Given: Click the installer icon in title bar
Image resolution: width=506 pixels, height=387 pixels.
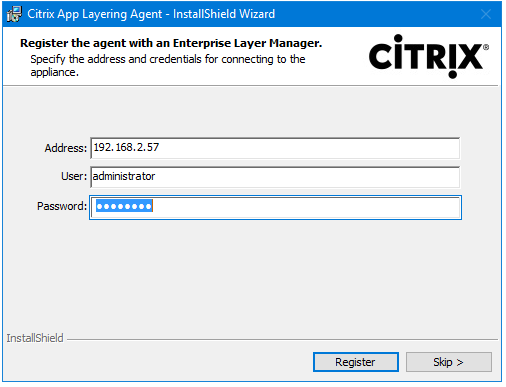Looking at the screenshot, I should [x=14, y=14].
